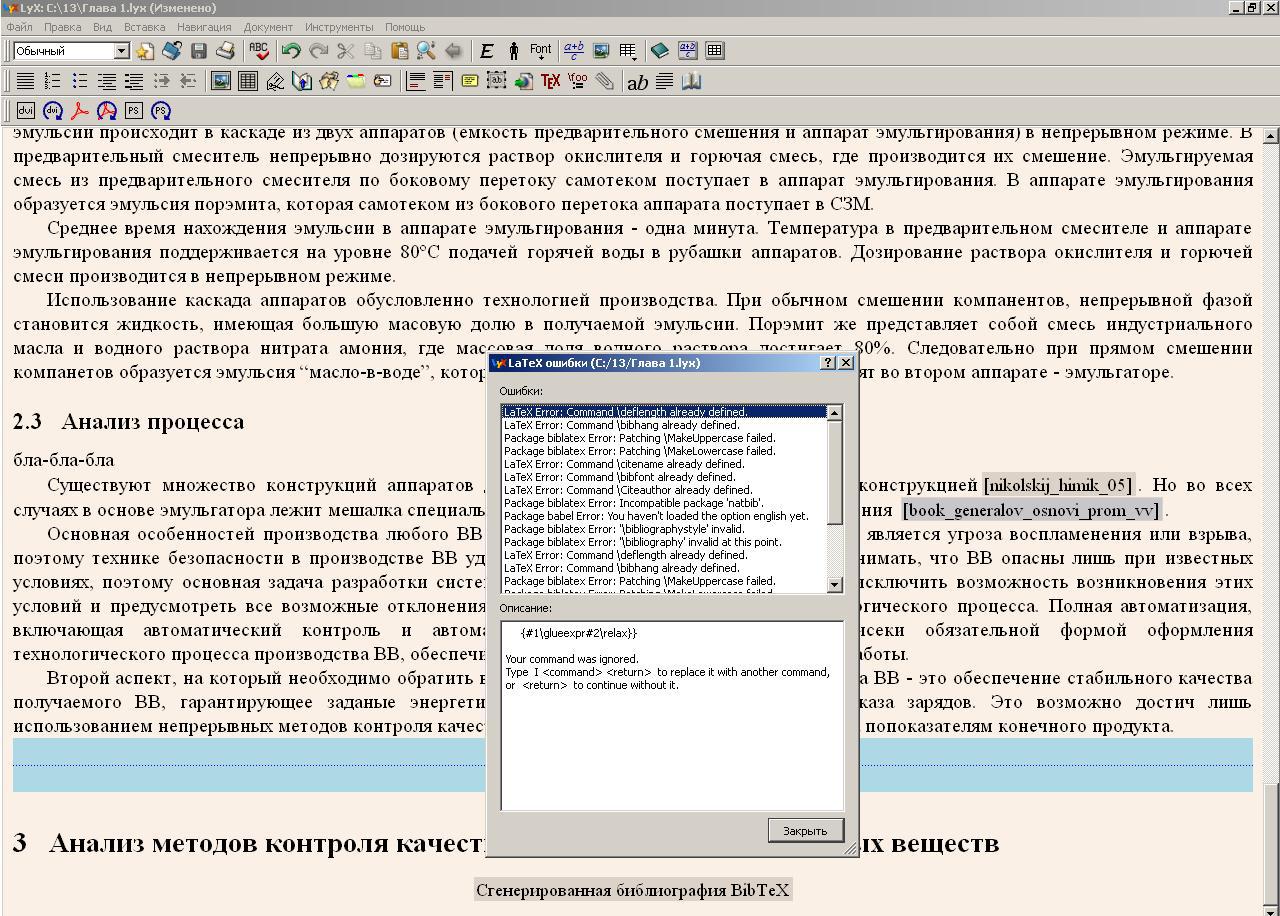This screenshot has height=916, width=1280.
Task: Update PostScript output icon
Action: [161, 111]
